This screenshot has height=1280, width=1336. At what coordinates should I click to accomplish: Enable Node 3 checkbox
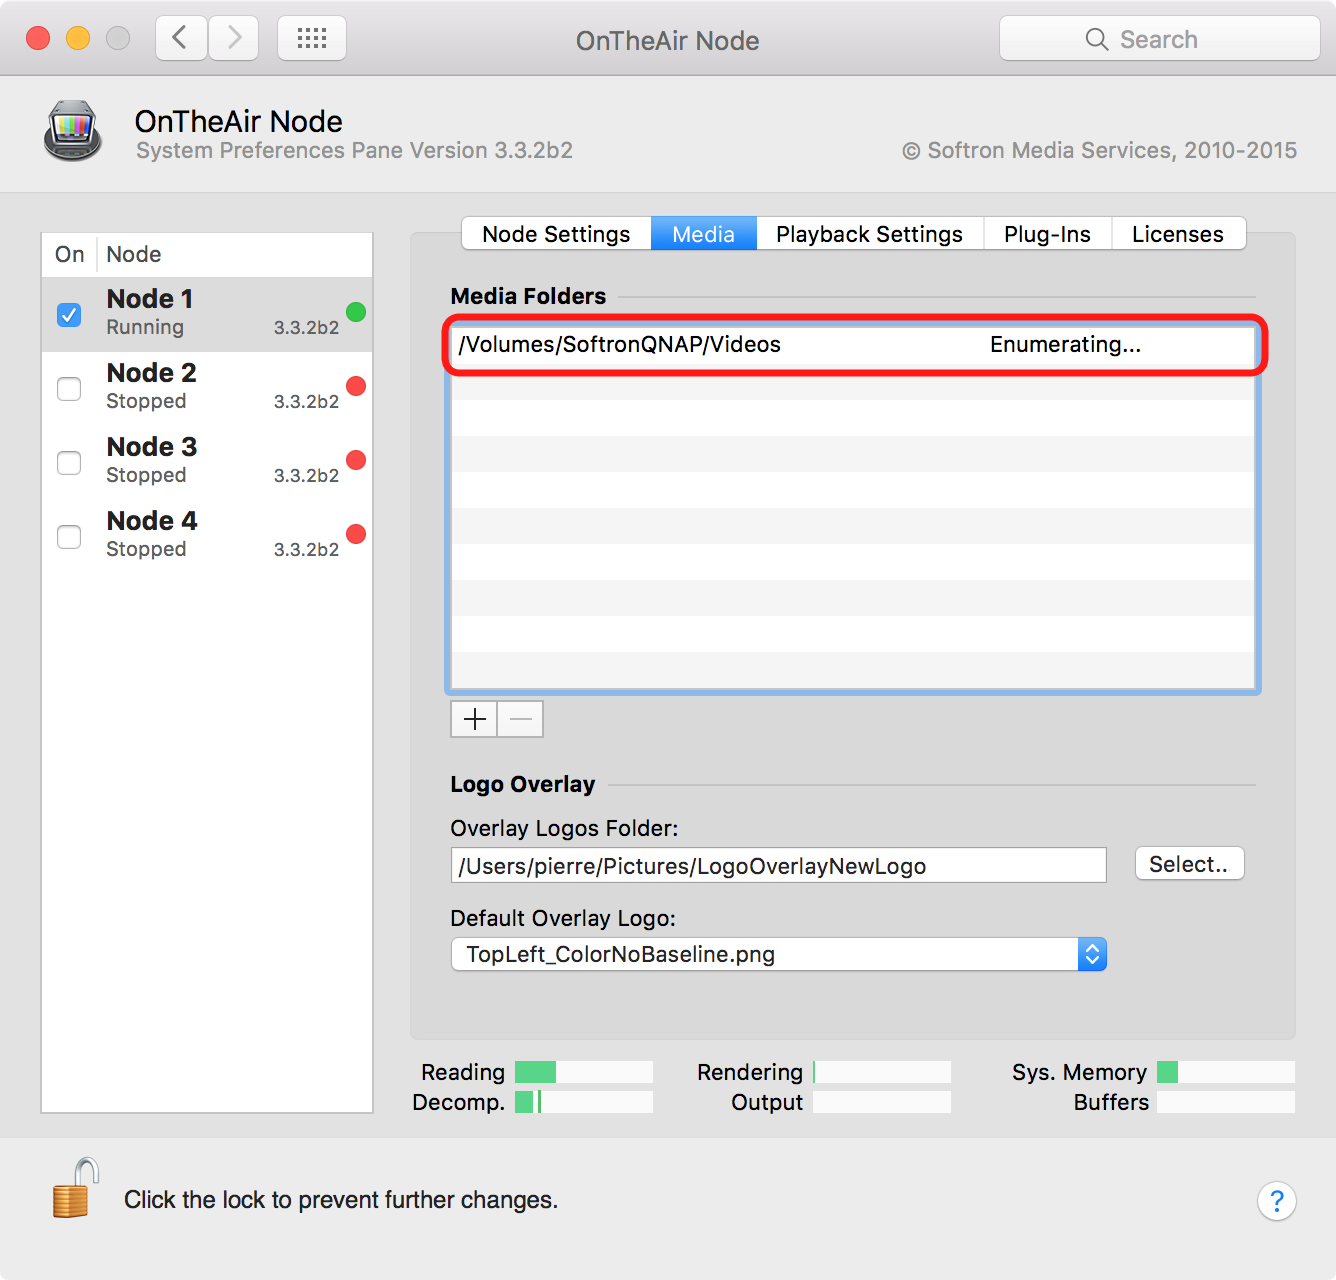tap(69, 462)
